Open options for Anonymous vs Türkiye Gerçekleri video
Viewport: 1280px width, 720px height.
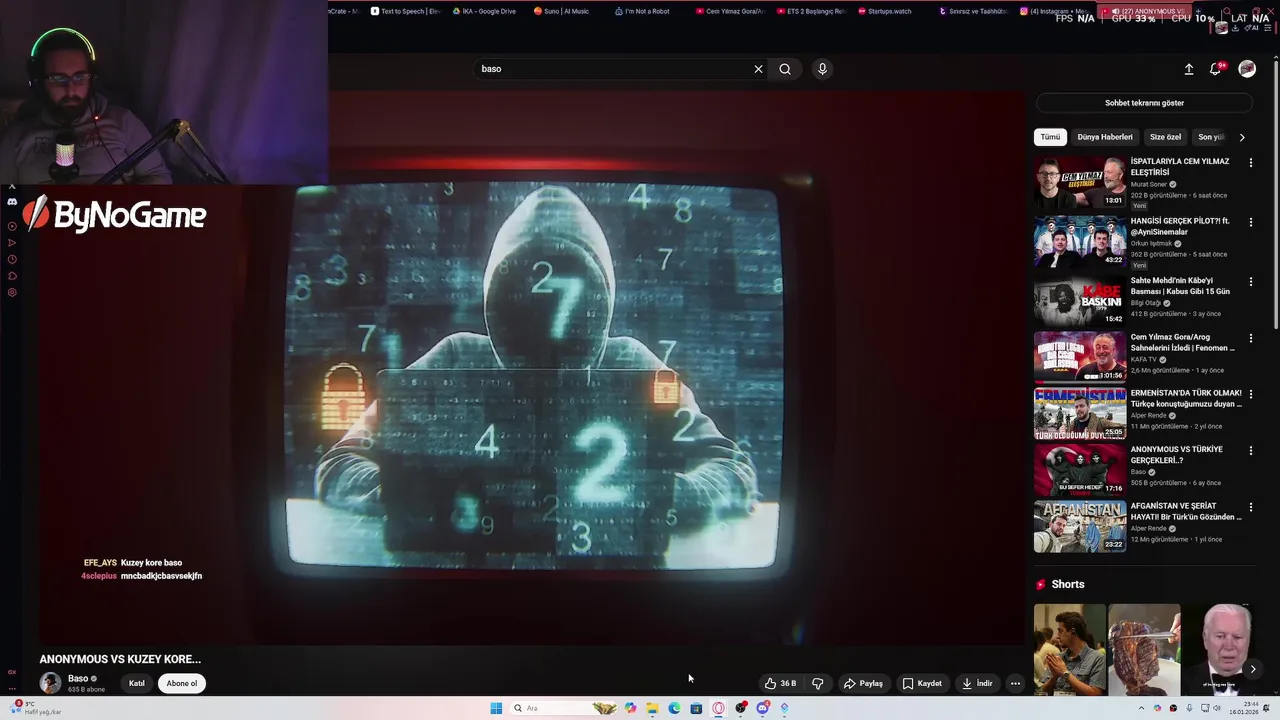click(1250, 451)
